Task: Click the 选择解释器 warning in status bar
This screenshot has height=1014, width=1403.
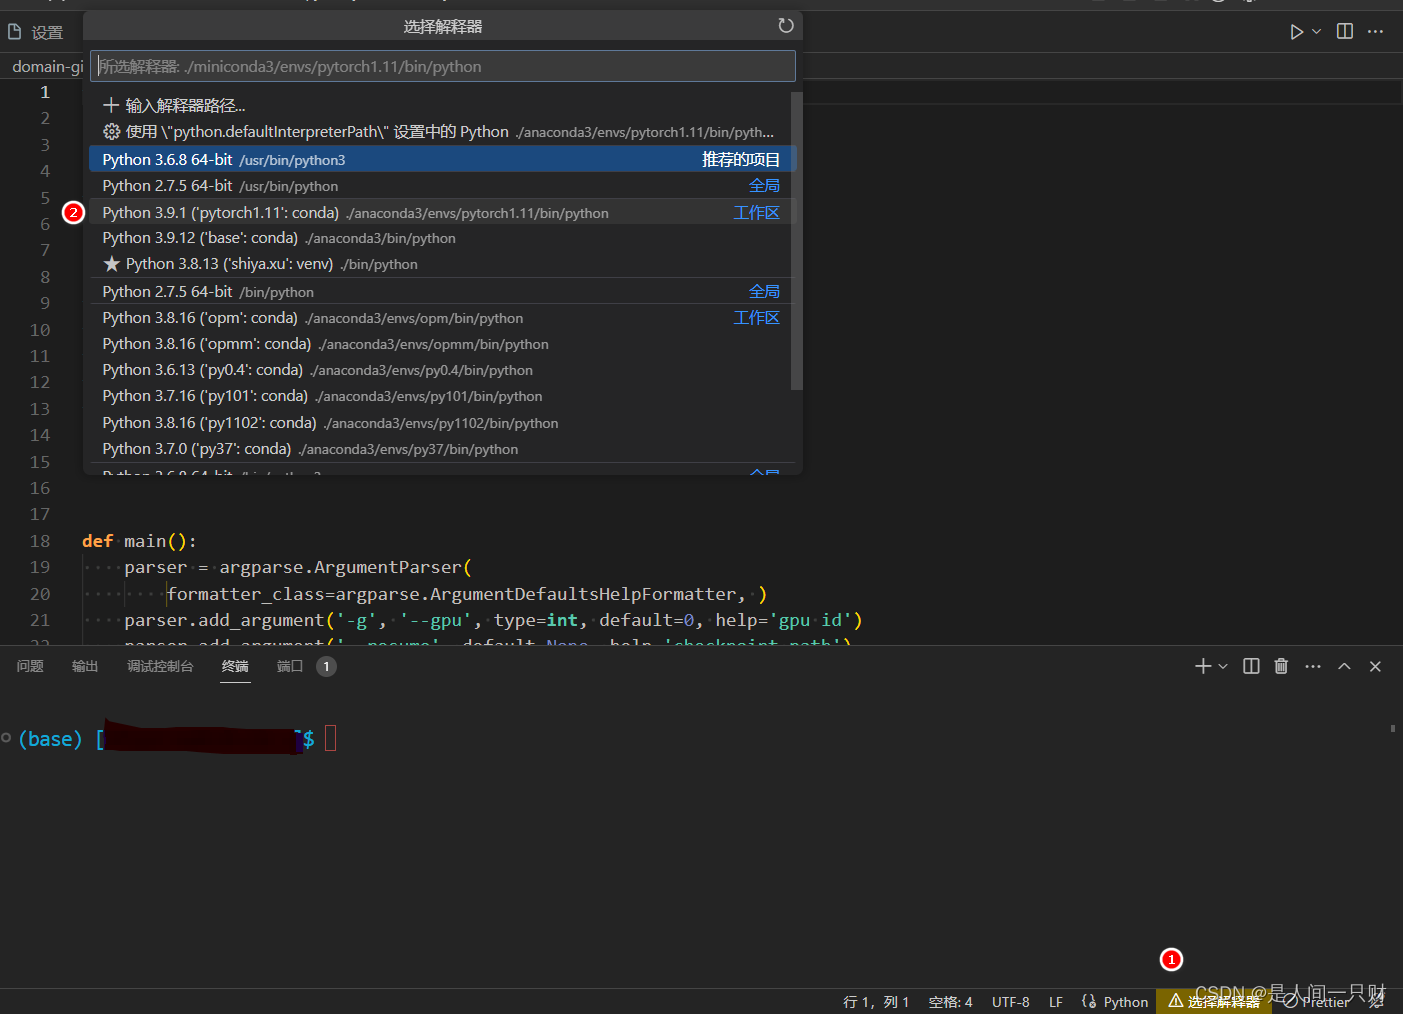Action: (x=1214, y=1002)
